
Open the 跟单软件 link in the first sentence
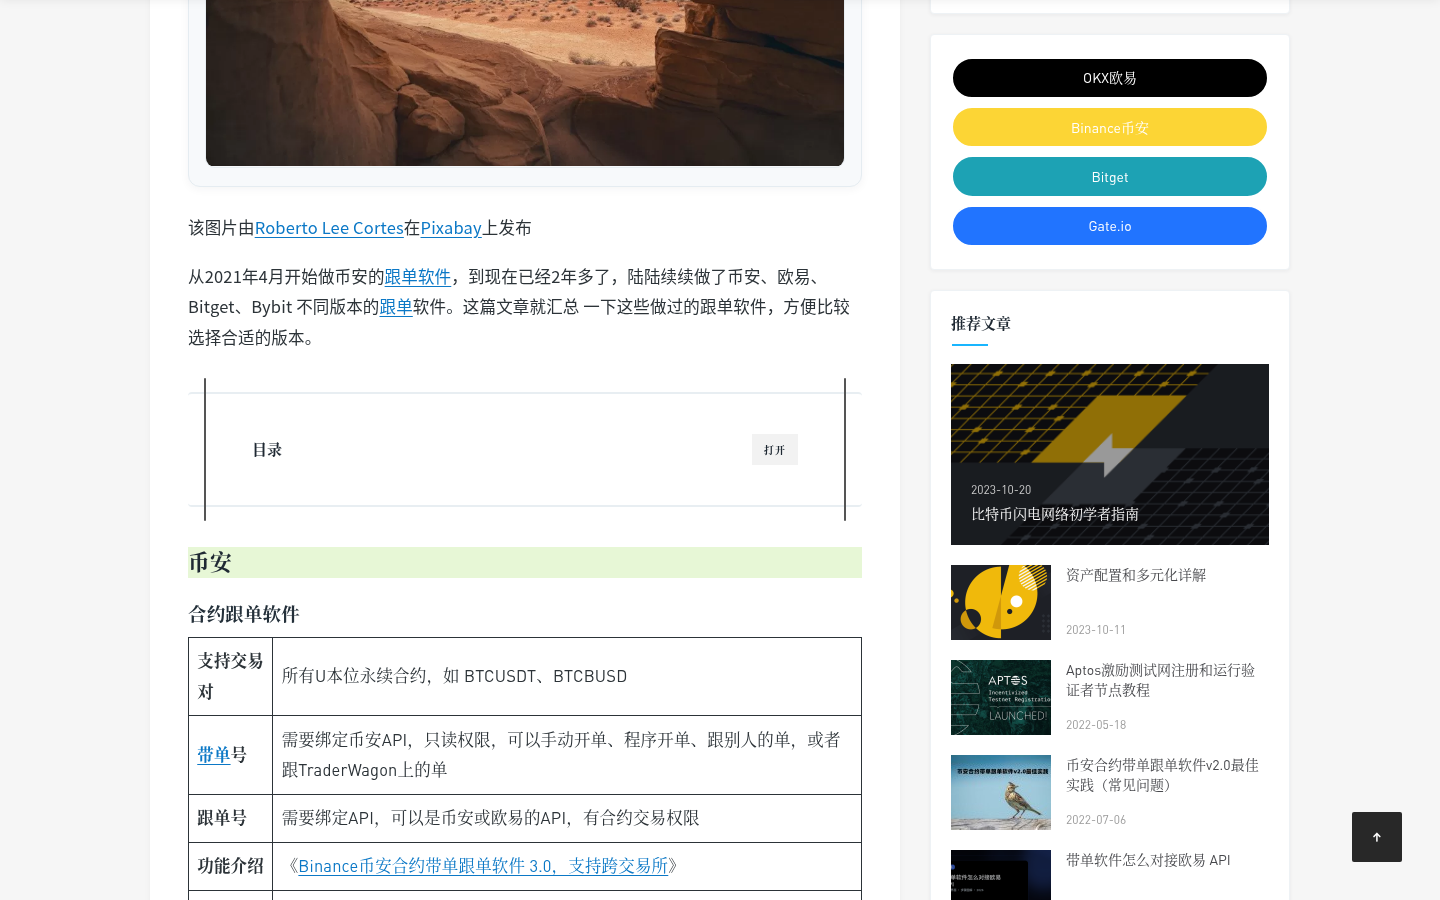click(x=418, y=277)
